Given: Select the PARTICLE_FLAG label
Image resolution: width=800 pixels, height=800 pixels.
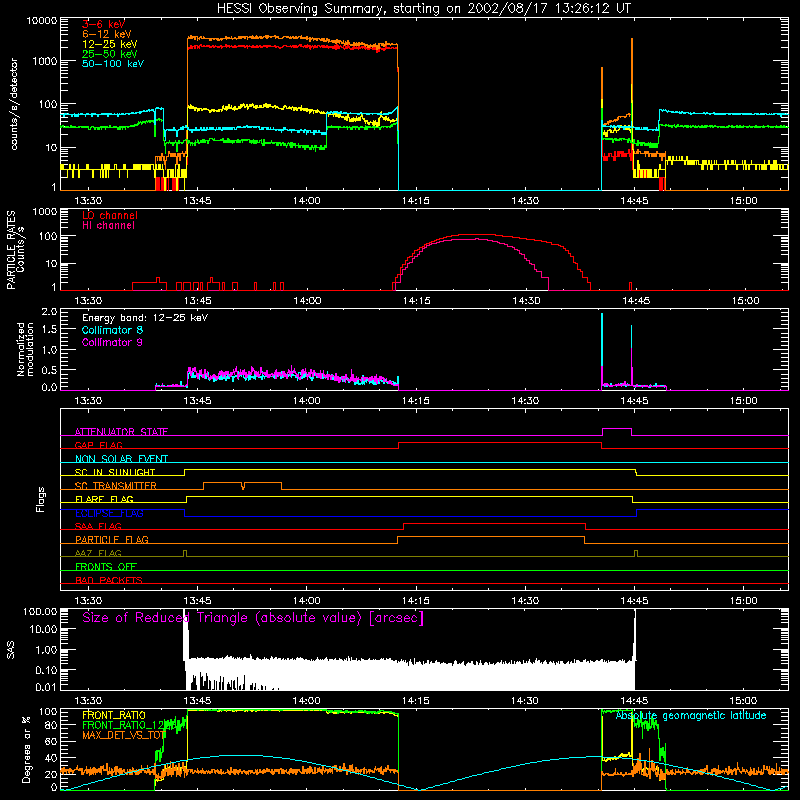Looking at the screenshot, I should coord(112,539).
